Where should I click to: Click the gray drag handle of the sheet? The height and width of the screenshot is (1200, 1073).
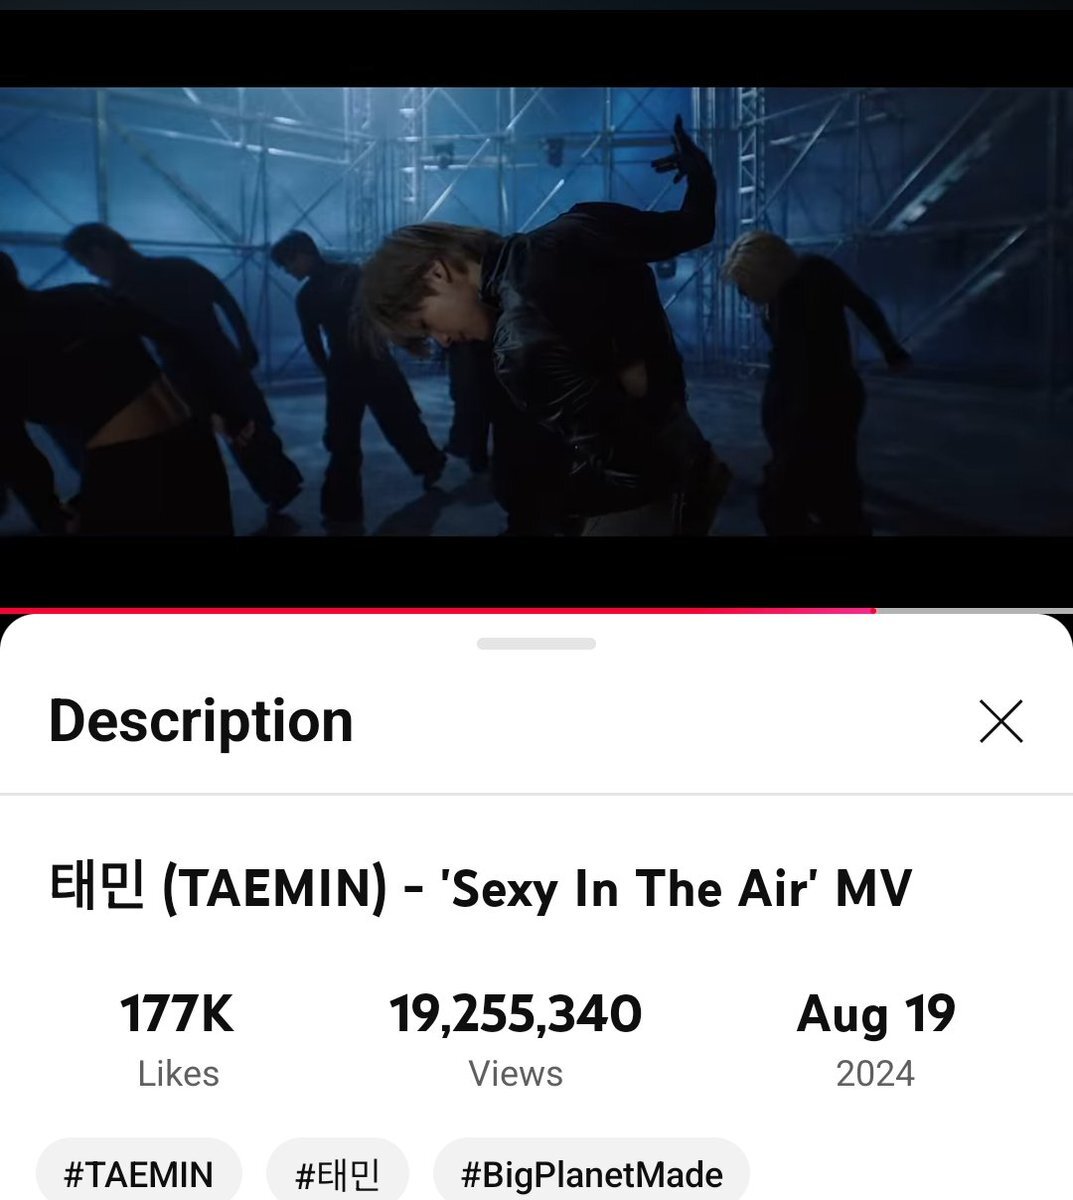click(536, 644)
